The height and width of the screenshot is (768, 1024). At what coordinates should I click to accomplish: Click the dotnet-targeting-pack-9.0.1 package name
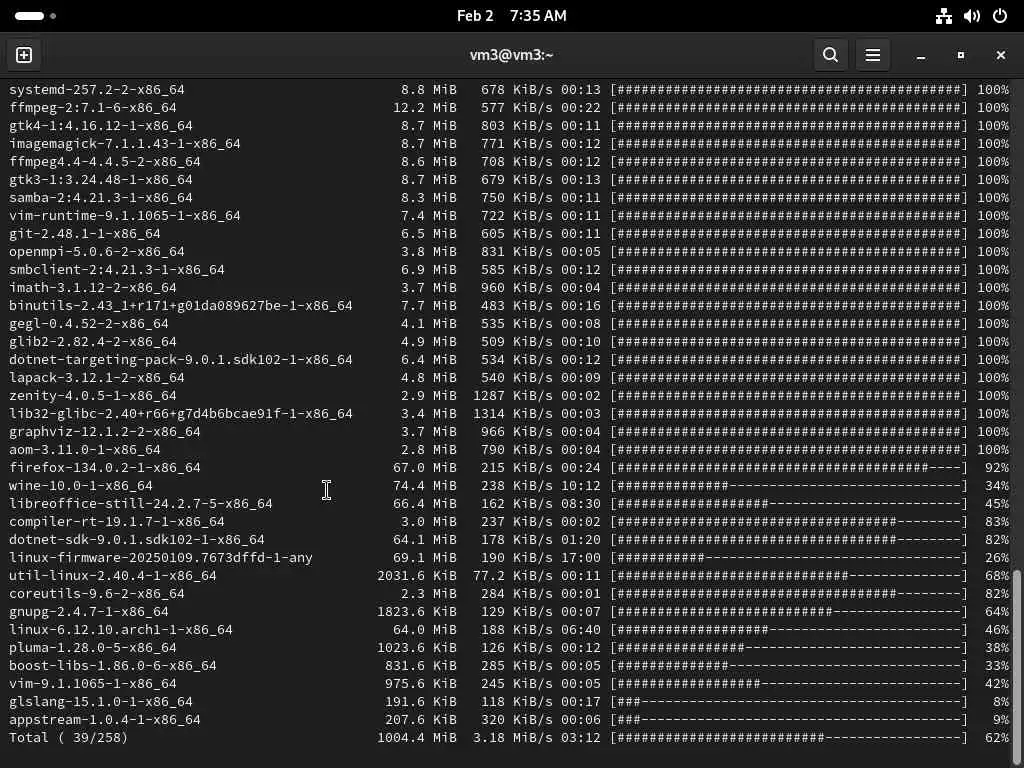point(181,360)
